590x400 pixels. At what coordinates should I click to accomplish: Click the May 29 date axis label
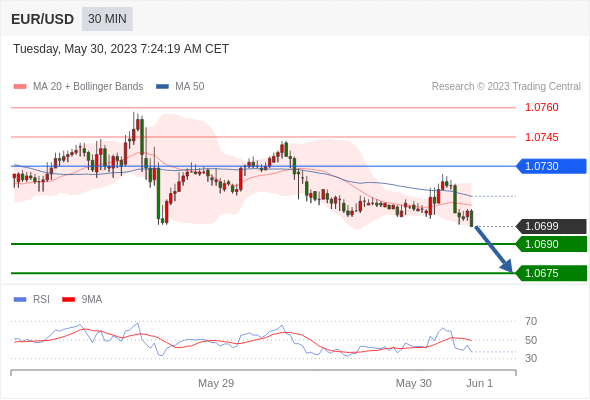tap(216, 383)
